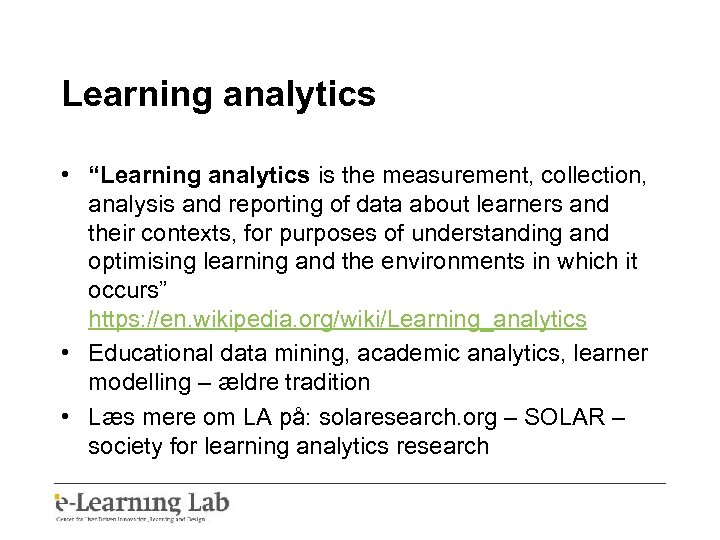Click the phrase 'modelling' in second bullet
Viewport: 720px width, 540px height.
pyautogui.click(x=135, y=382)
